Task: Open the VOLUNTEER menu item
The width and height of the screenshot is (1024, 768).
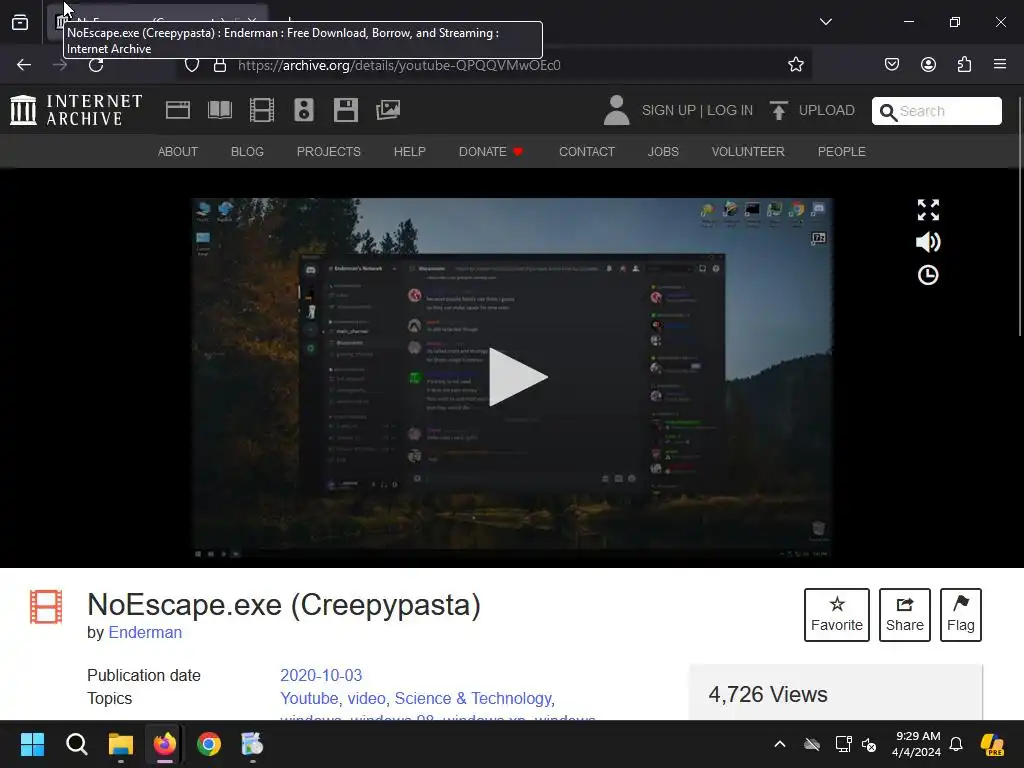Action: [x=748, y=152]
